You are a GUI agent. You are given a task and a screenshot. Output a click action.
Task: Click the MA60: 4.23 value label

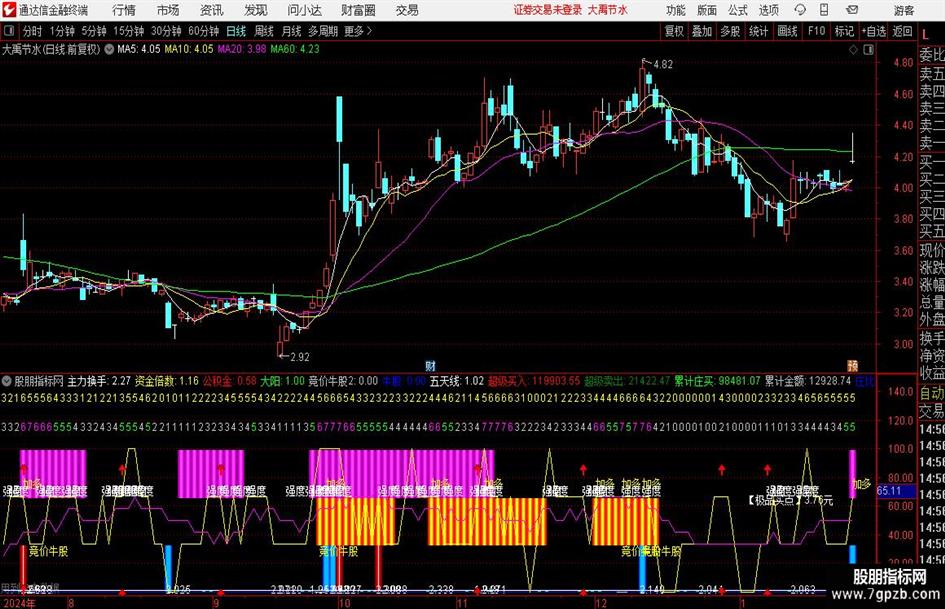pos(295,49)
